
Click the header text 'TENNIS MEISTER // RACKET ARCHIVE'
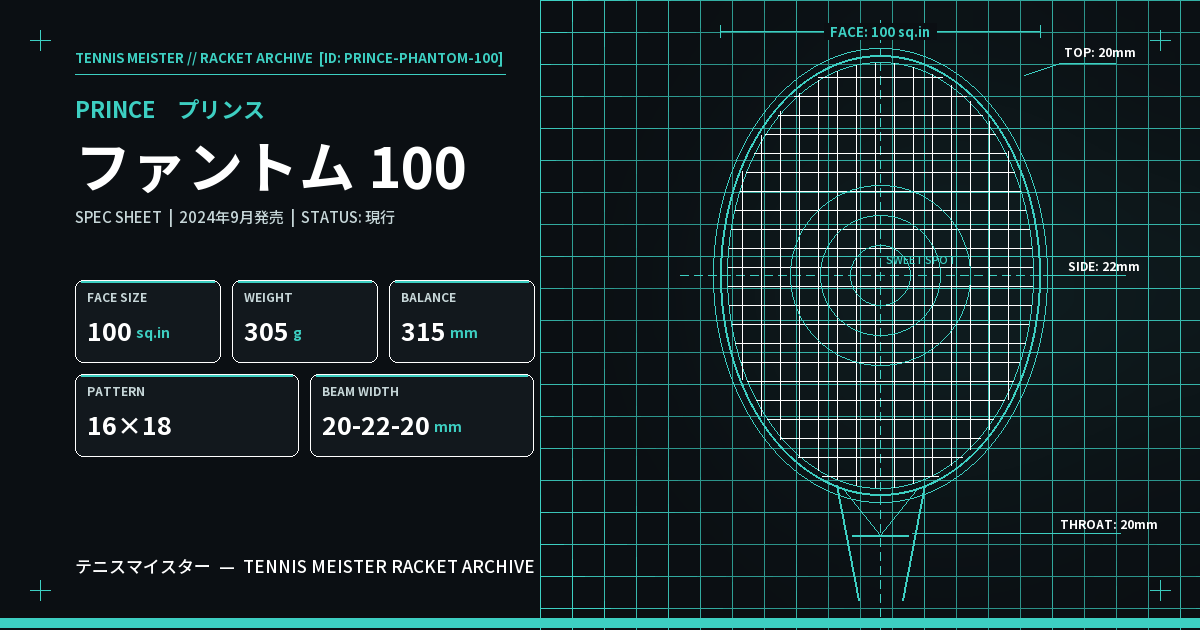tap(194, 58)
